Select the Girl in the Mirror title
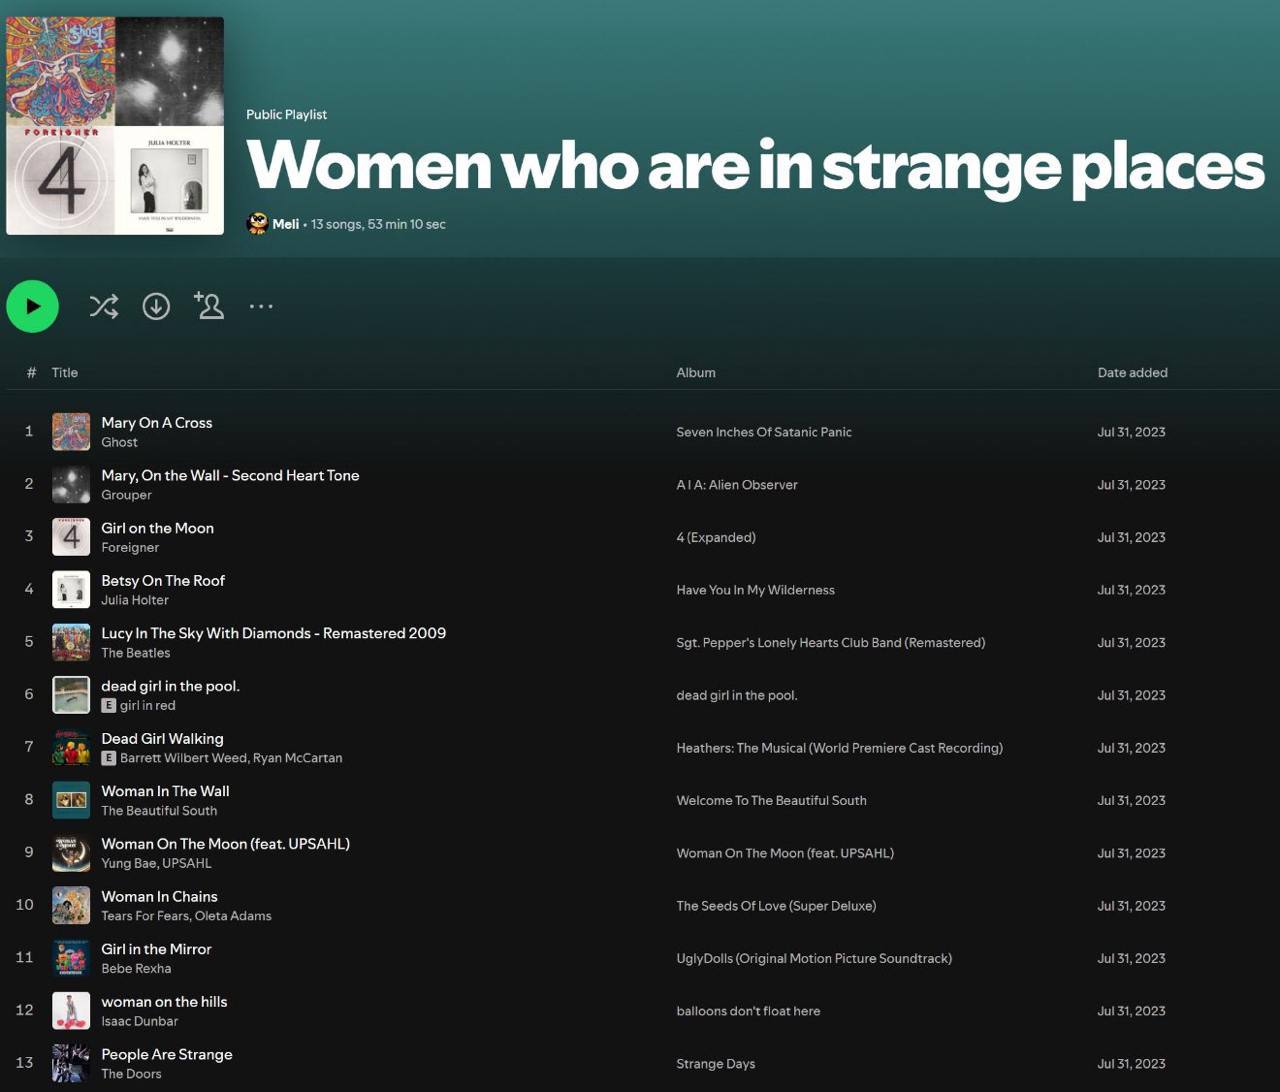Image resolution: width=1280 pixels, height=1092 pixels. click(156, 949)
